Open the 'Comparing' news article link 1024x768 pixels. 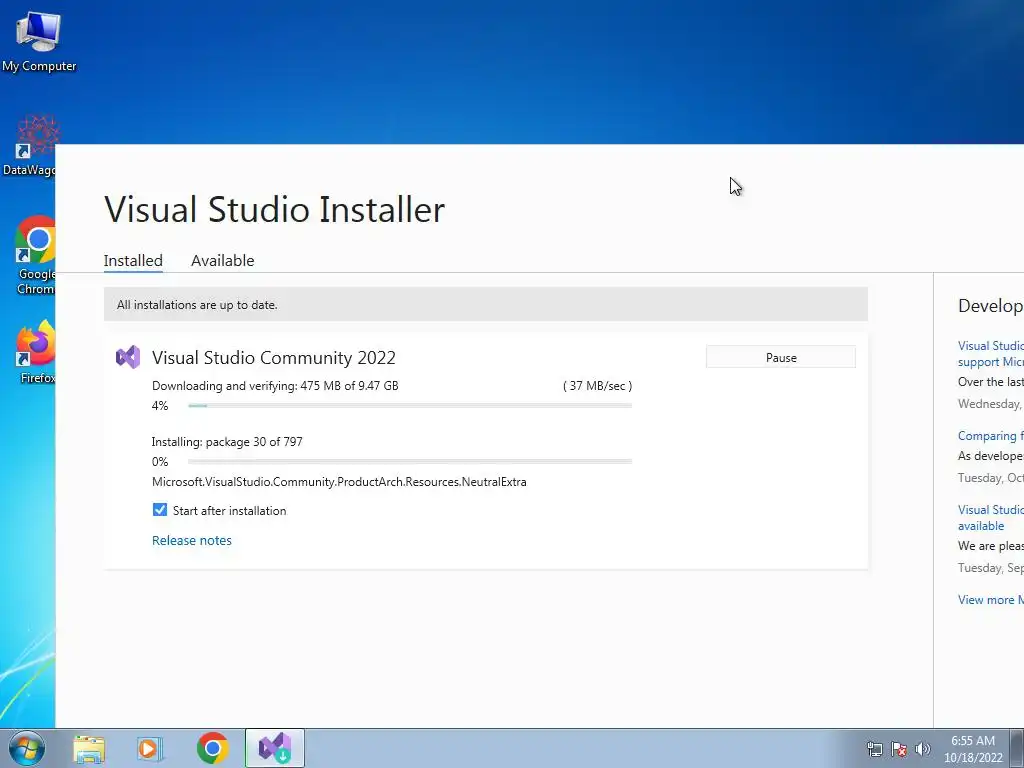coord(991,436)
